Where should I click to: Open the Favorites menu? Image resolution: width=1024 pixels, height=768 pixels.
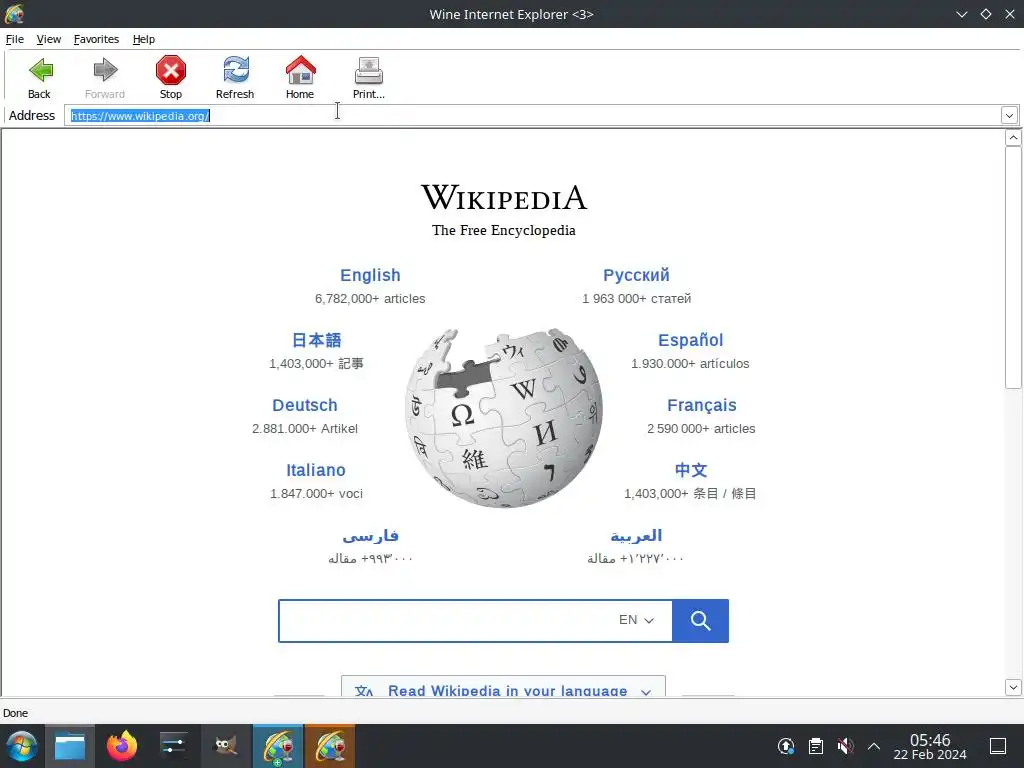click(97, 39)
